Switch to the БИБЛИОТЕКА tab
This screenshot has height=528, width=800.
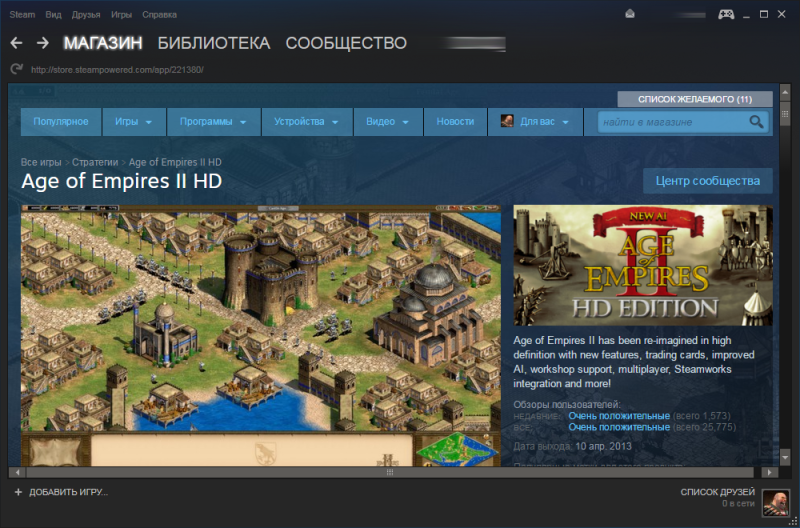[x=214, y=43]
